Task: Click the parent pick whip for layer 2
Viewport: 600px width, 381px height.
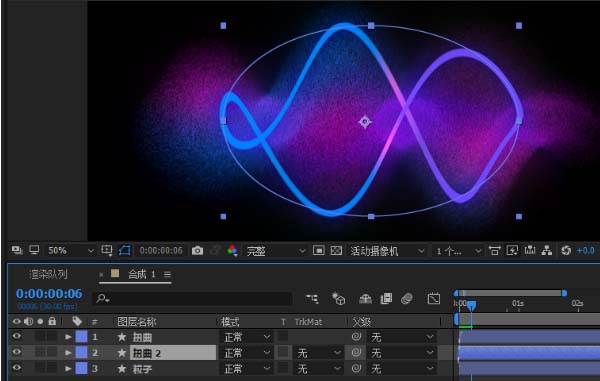Action: [356, 352]
